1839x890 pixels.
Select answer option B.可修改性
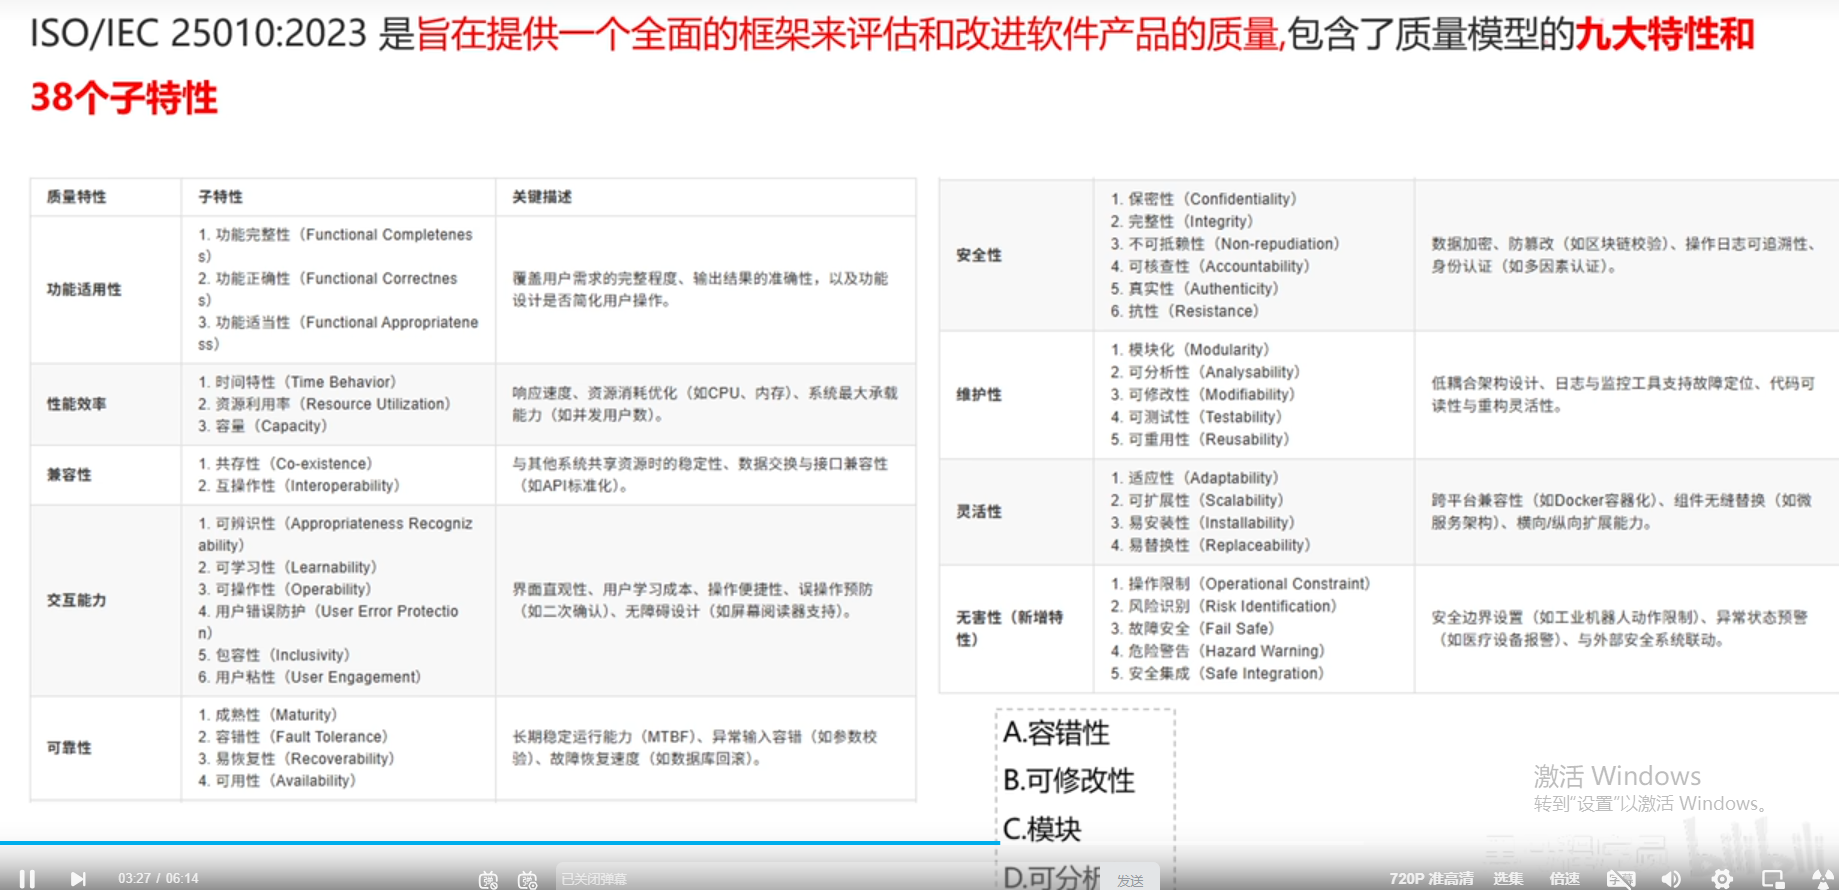pos(1068,780)
